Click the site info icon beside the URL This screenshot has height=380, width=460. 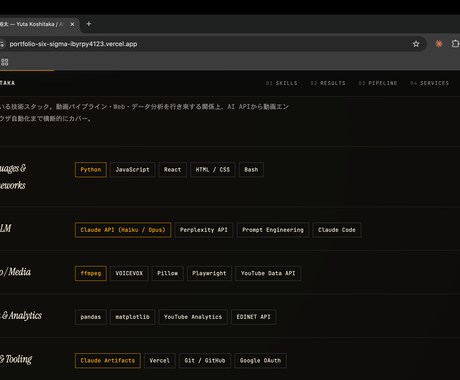[x=2, y=44]
